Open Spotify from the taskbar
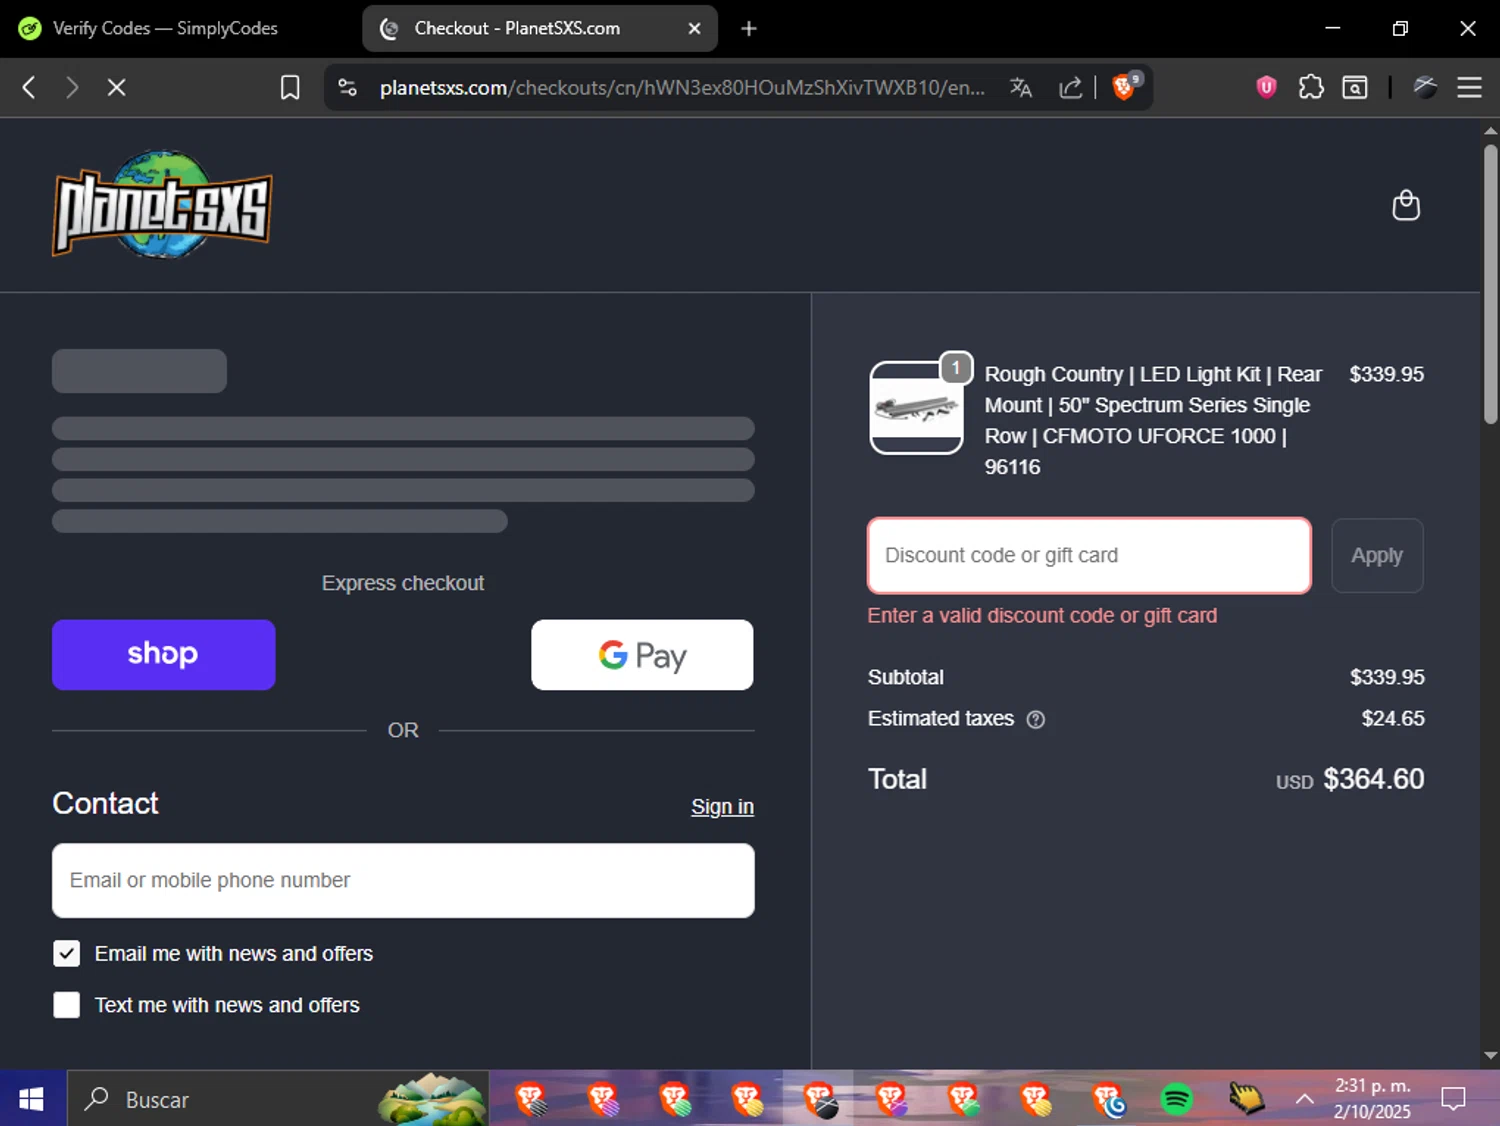The height and width of the screenshot is (1126, 1500). (1177, 1100)
